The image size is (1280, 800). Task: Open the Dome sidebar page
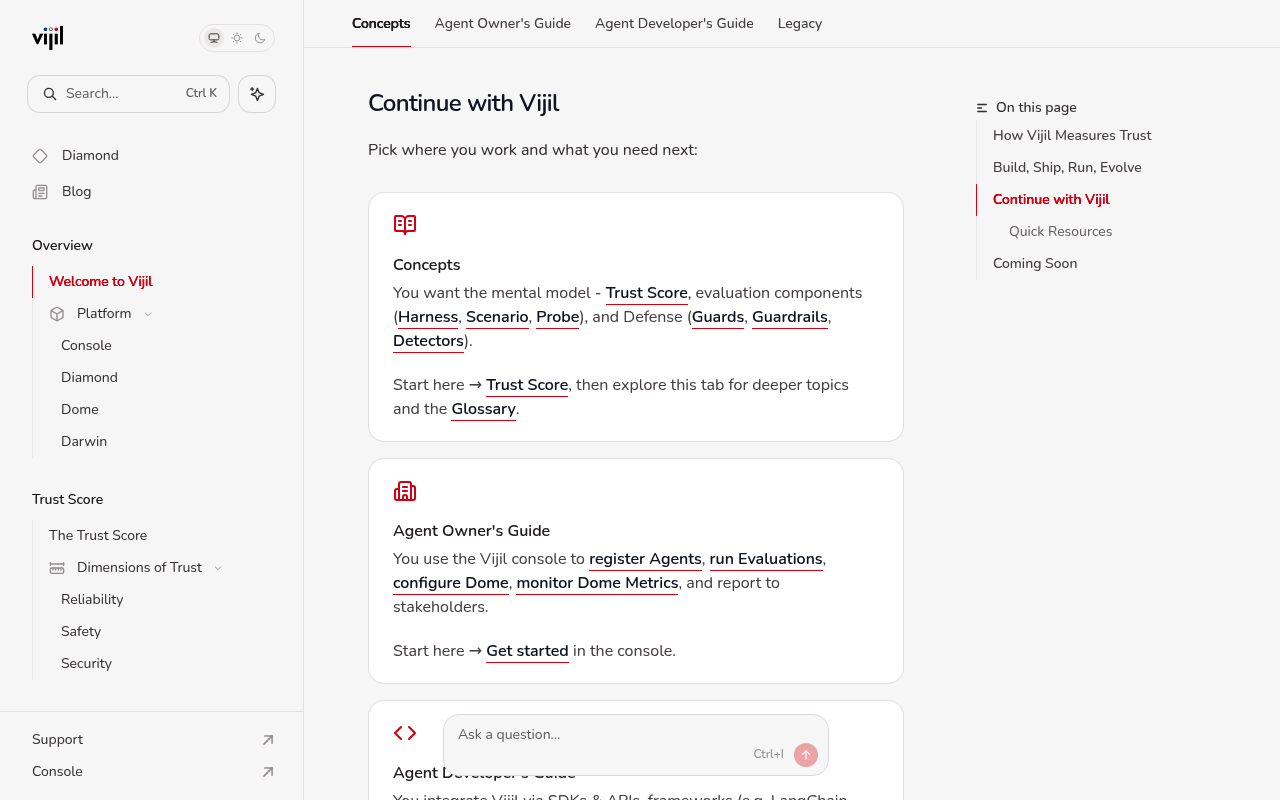80,410
